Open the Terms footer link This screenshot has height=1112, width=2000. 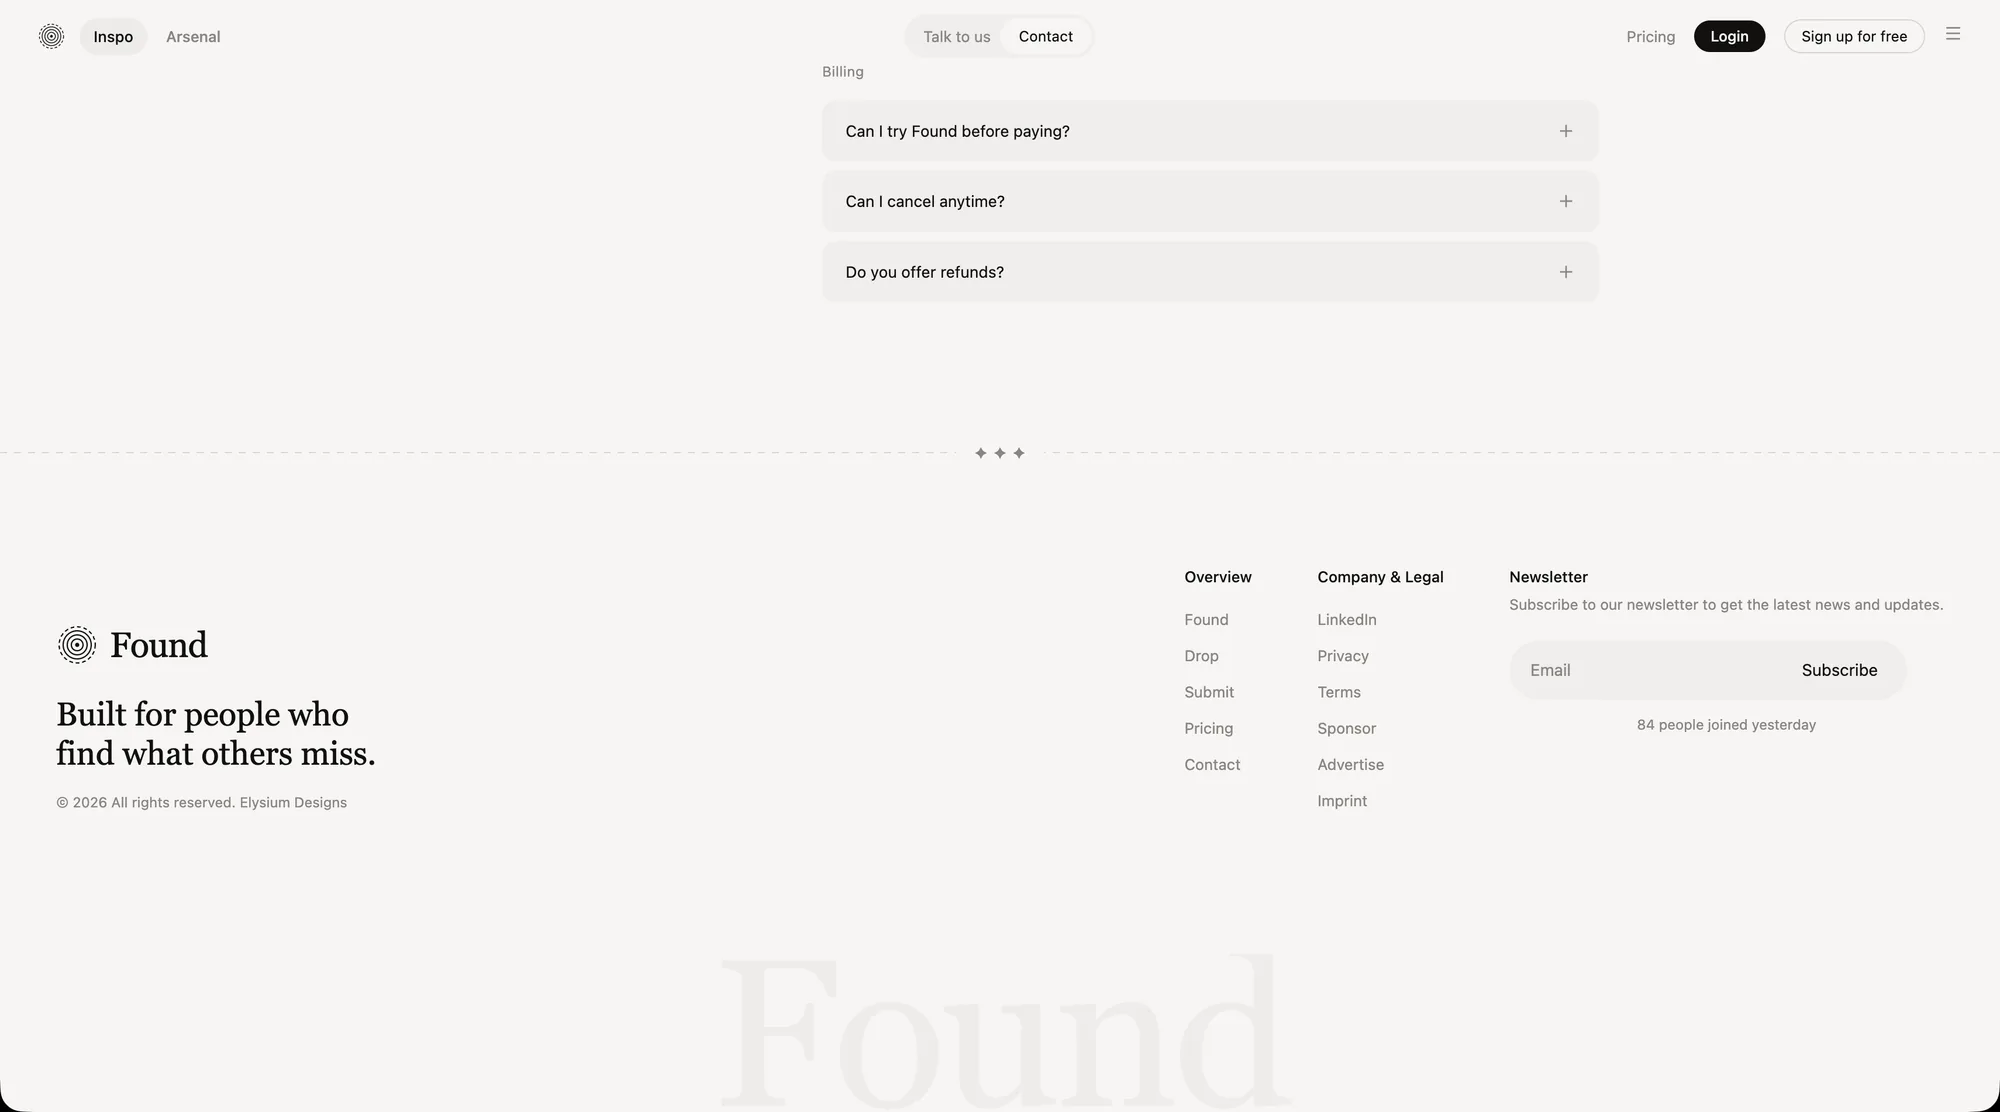pos(1339,692)
